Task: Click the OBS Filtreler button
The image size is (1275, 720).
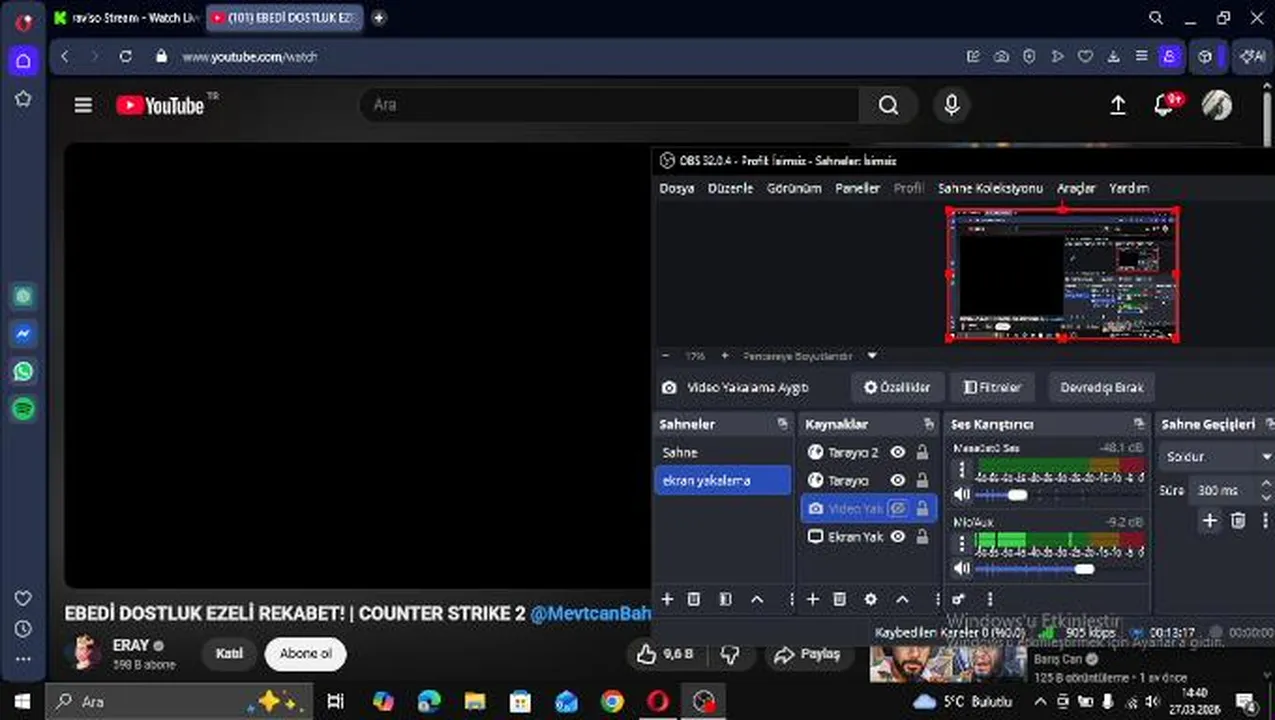Action: [993, 387]
